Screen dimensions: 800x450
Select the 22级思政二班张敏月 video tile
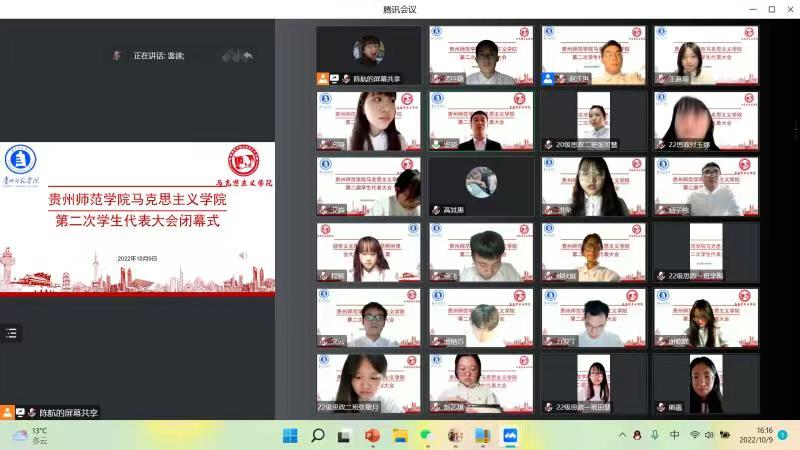click(368, 383)
